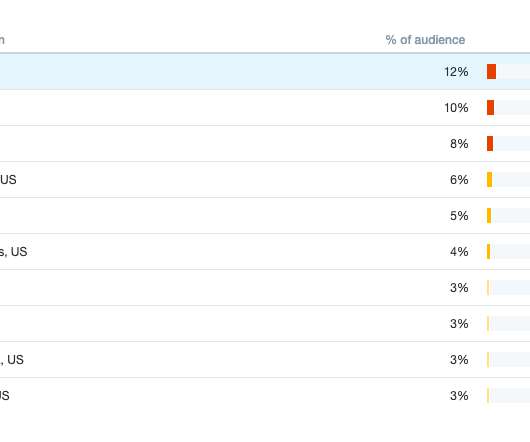The image size is (530, 442).
Task: Open the location label in the last row
Action: pyautogui.click(x=4, y=396)
